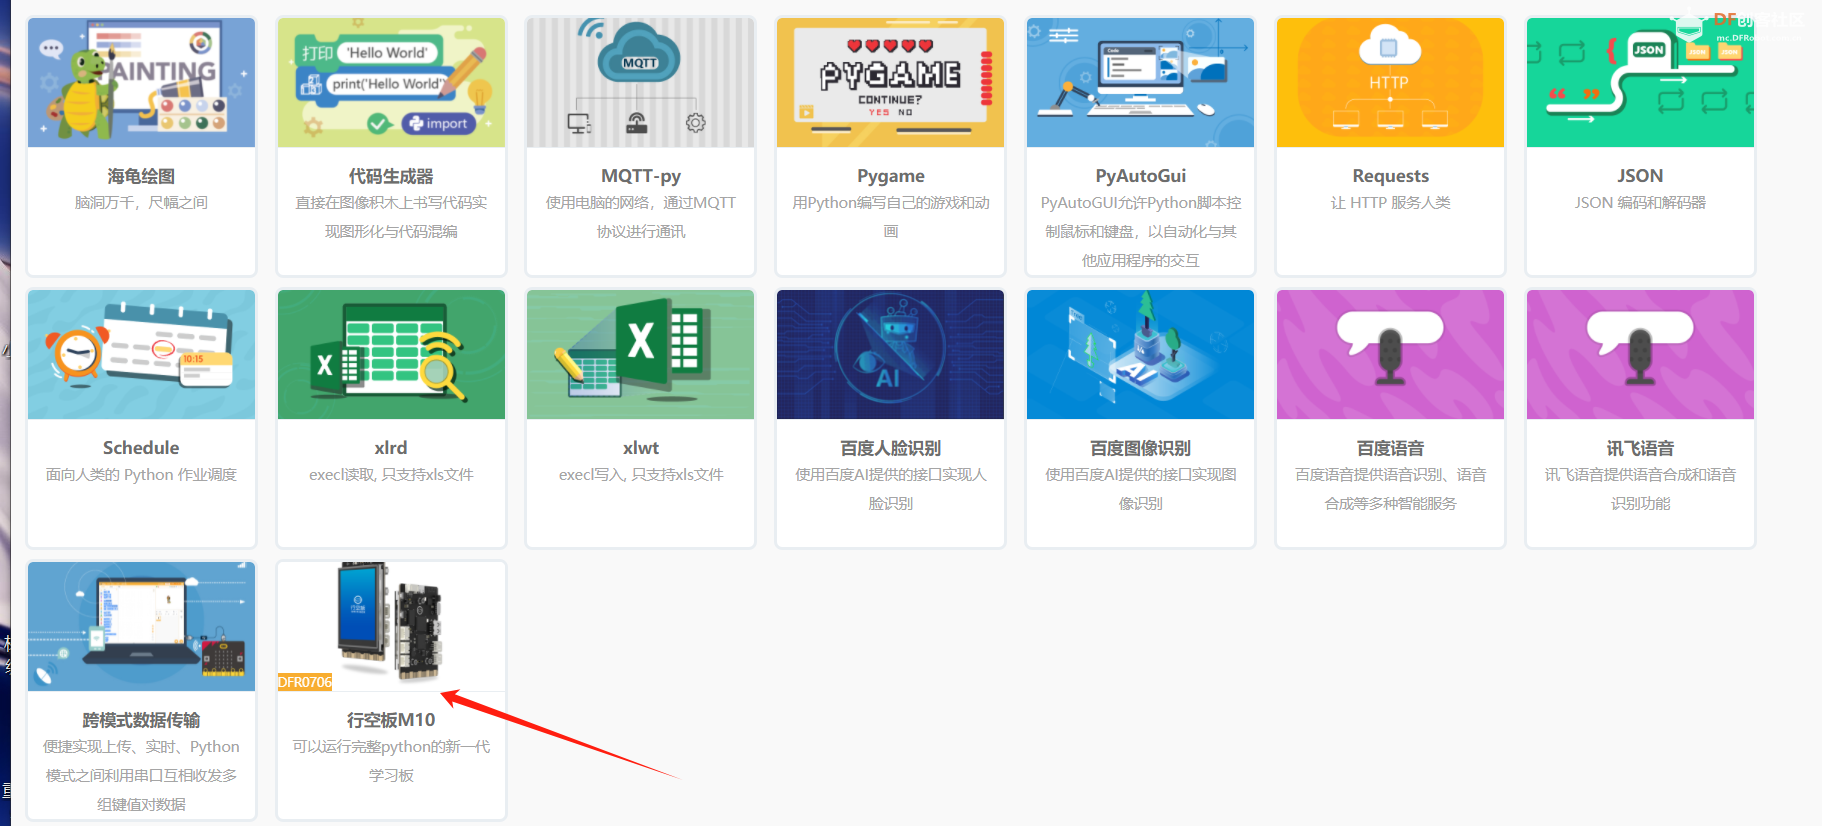Click text 用Python编写自己的游戏和动
1822x826 pixels.
pos(890,203)
